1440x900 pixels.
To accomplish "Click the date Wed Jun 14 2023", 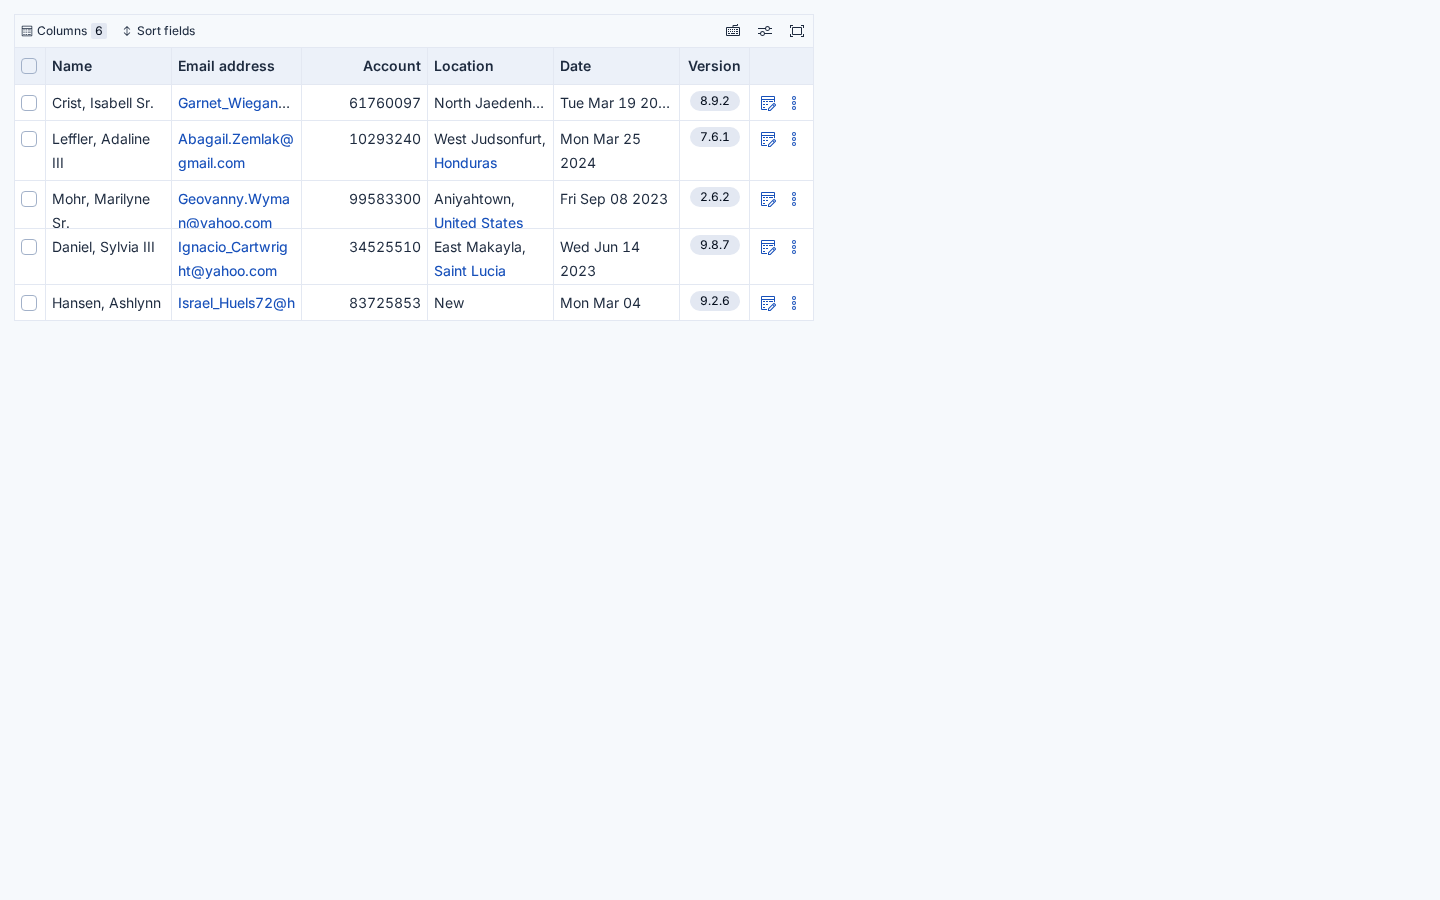I will click(x=600, y=259).
